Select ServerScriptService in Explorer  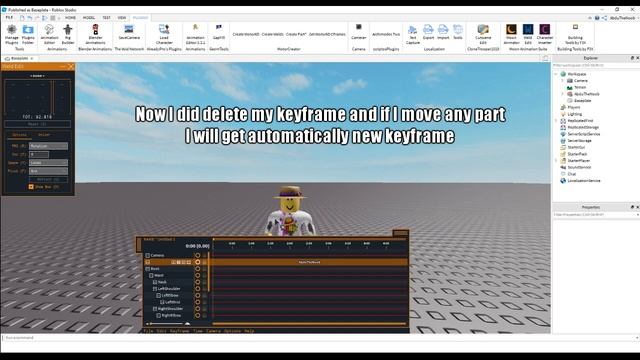(584, 134)
